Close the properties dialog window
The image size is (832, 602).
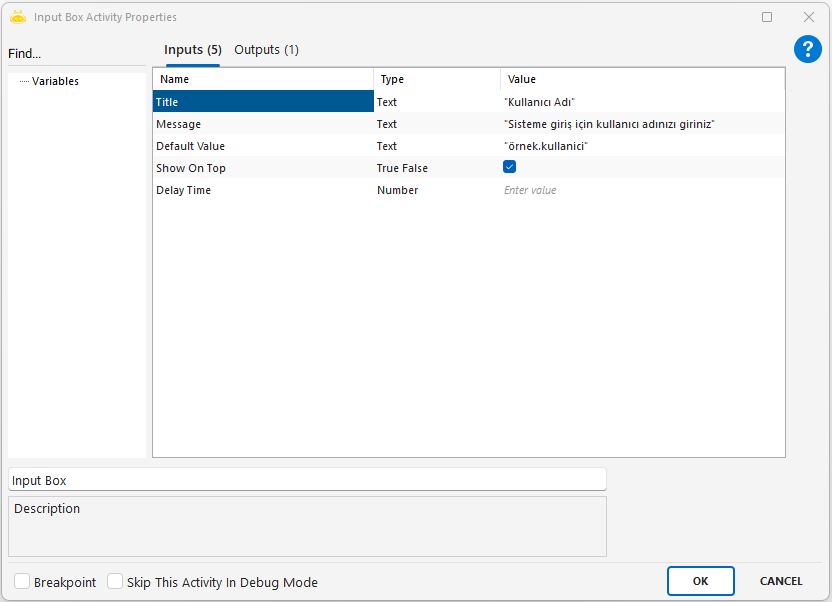pos(808,17)
